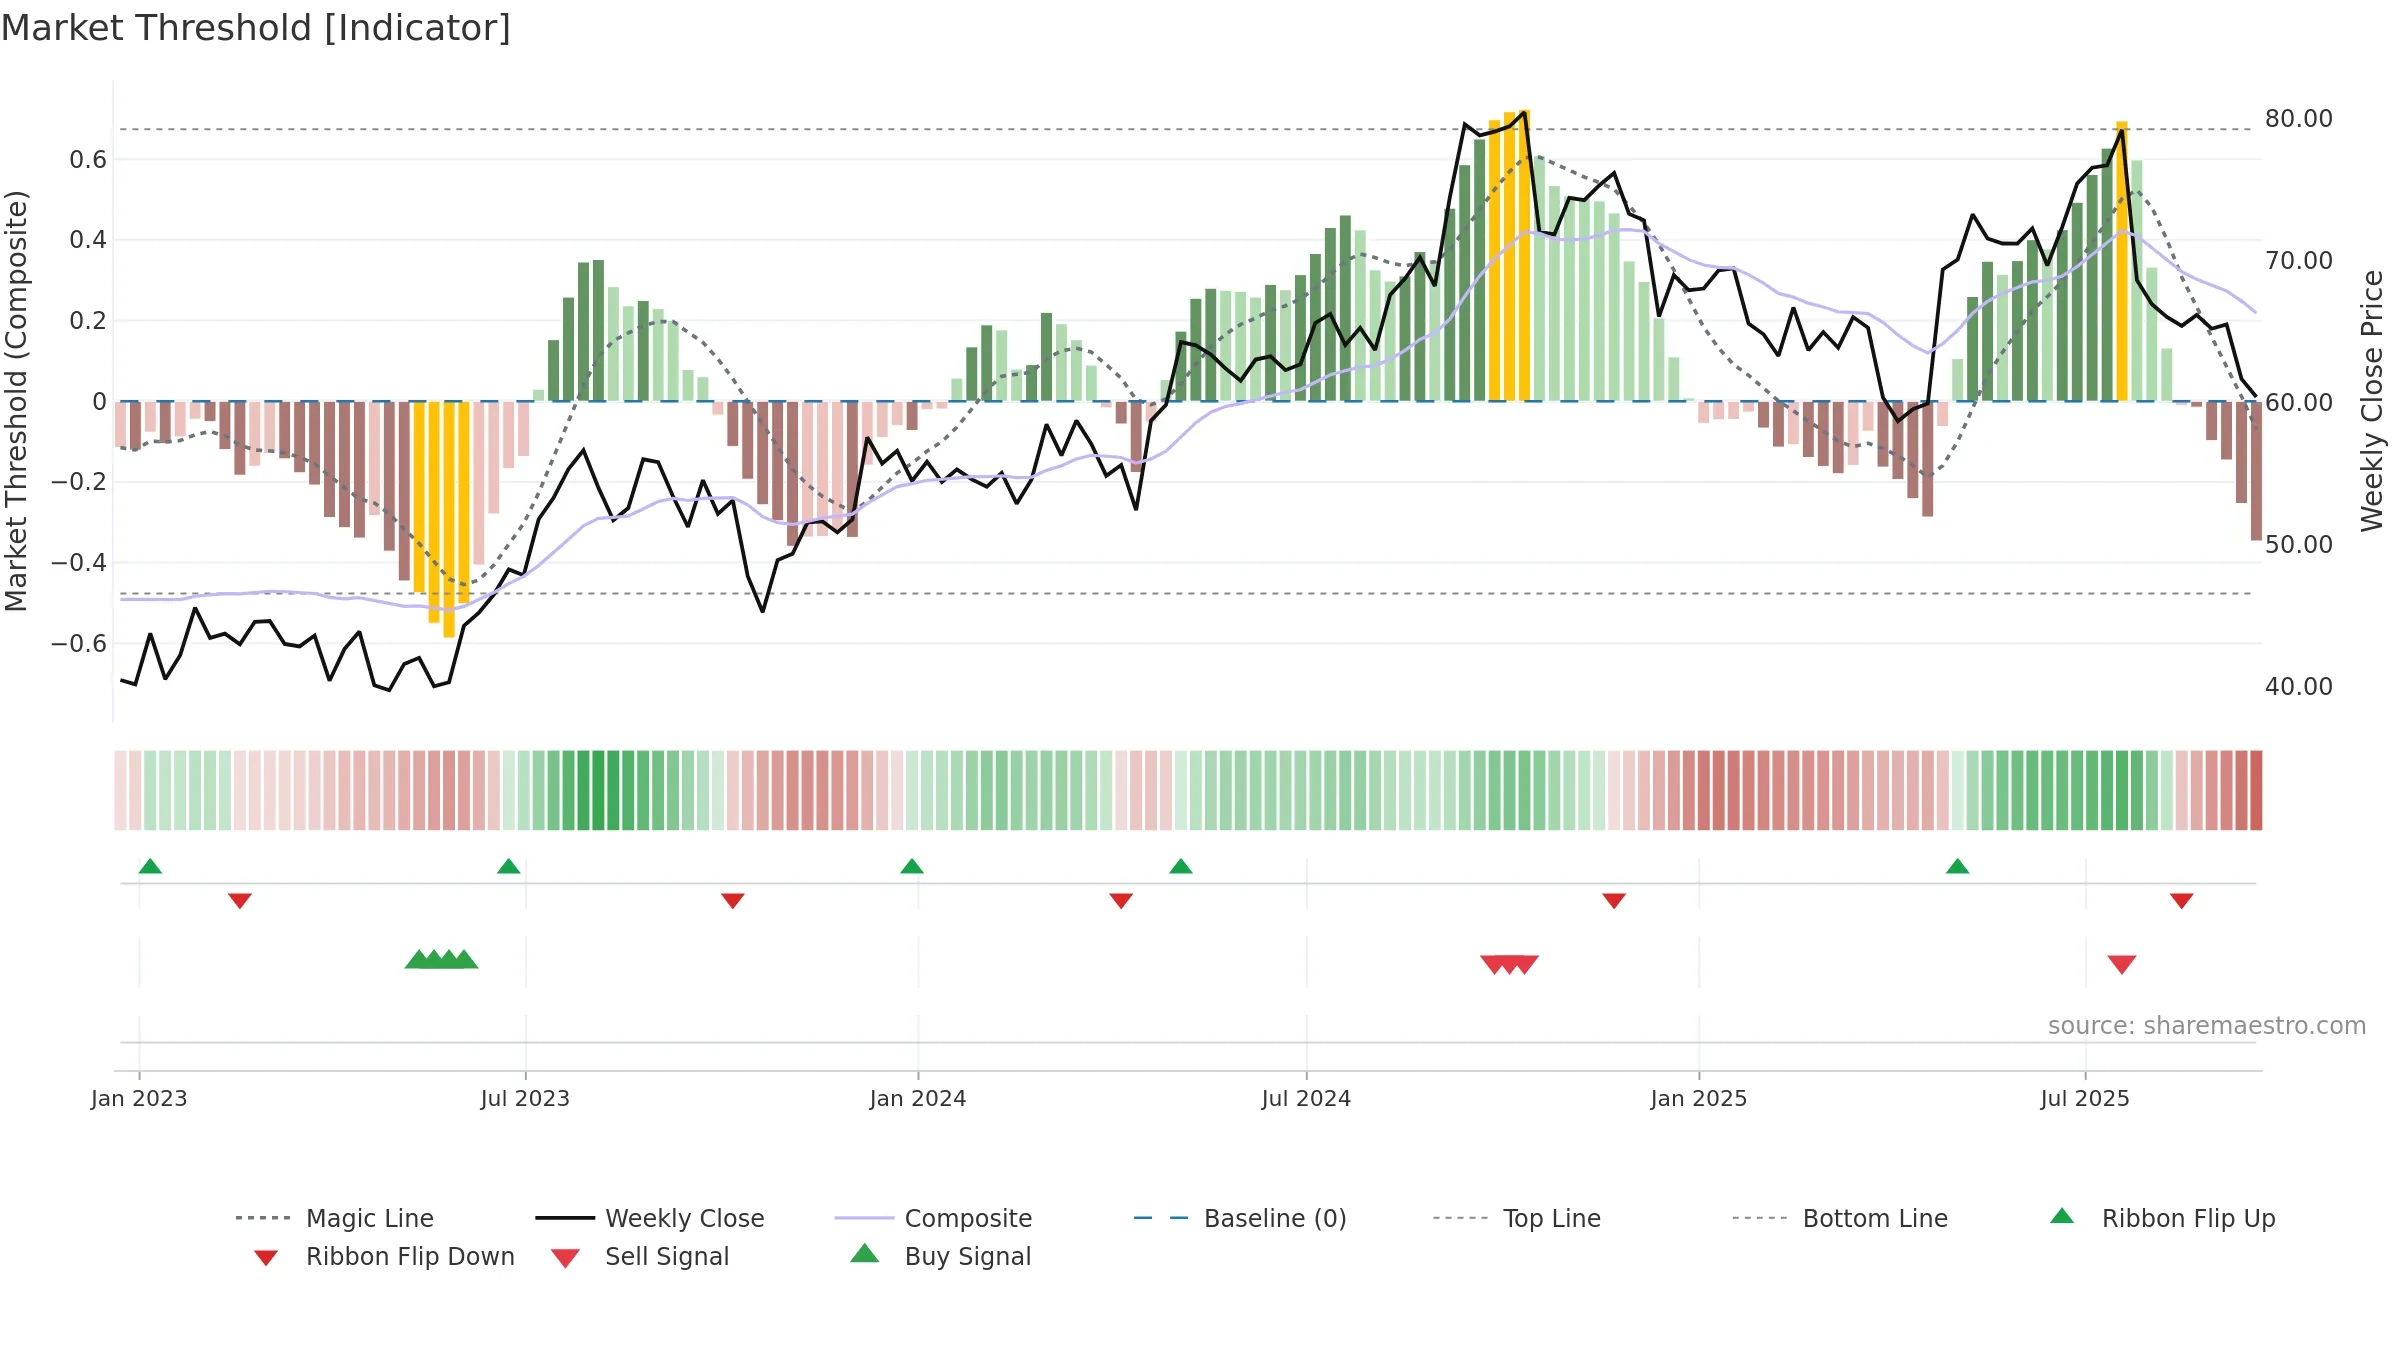
Task: Click the yellow bar at the Jul 2025 peak
Action: [x=2122, y=262]
